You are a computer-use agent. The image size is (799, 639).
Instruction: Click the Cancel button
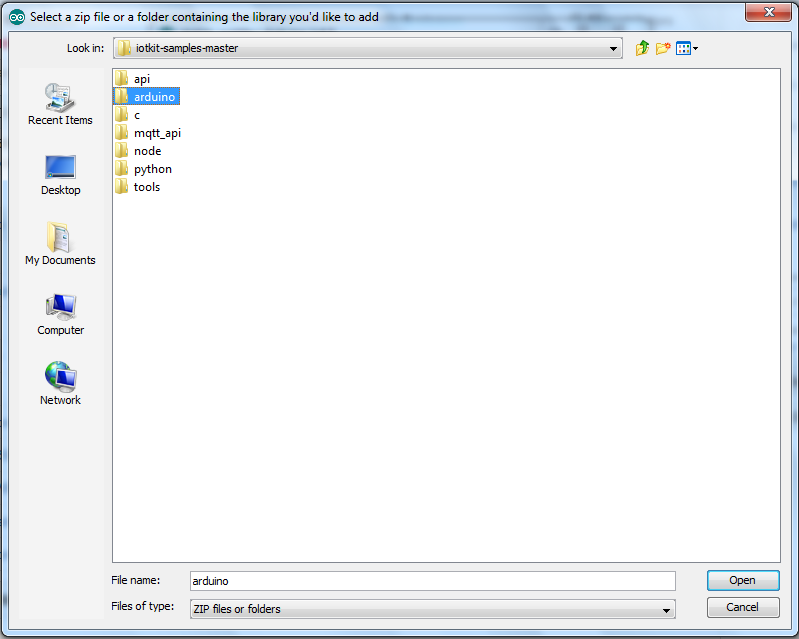click(x=743, y=607)
